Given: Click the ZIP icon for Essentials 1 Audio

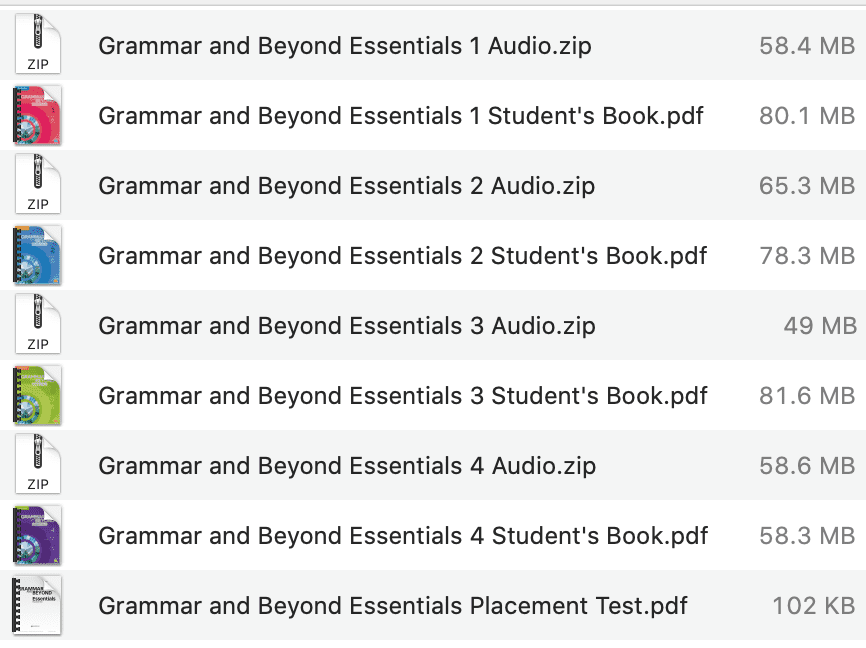Looking at the screenshot, I should point(38,46).
